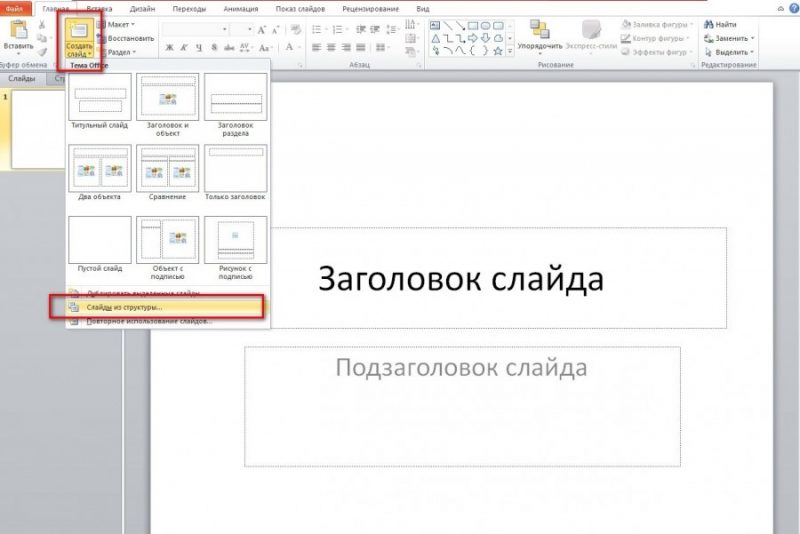The image size is (800, 534).
Task: Pick the Пустой слайд layout thumbnail
Action: (99, 240)
